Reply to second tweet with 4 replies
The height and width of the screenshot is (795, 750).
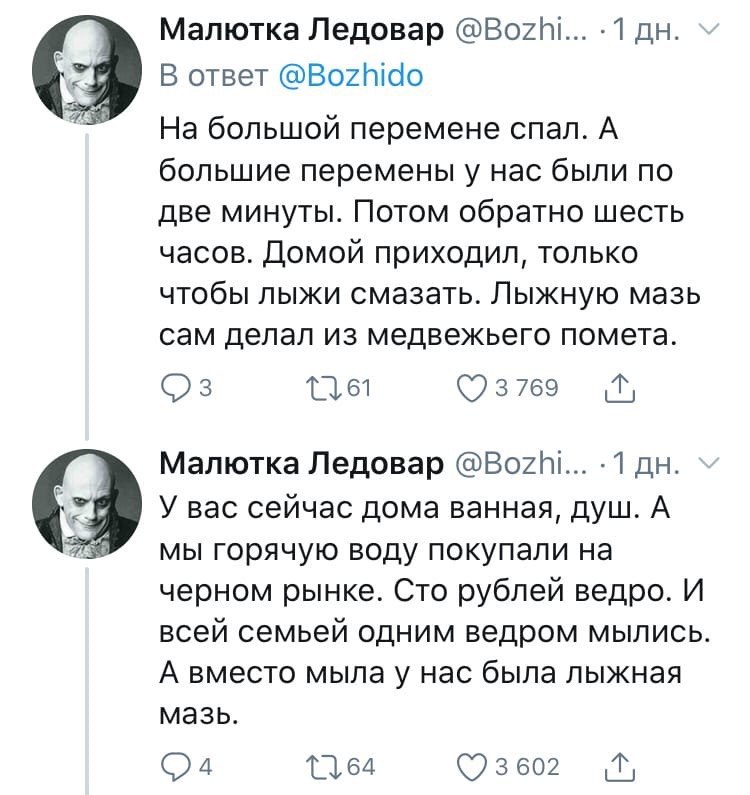pos(175,767)
